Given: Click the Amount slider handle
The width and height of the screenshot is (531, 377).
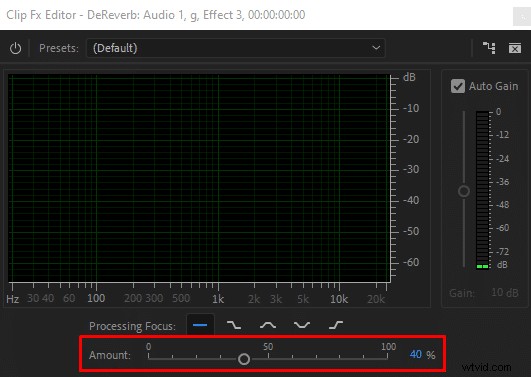Looking at the screenshot, I should (x=244, y=359).
